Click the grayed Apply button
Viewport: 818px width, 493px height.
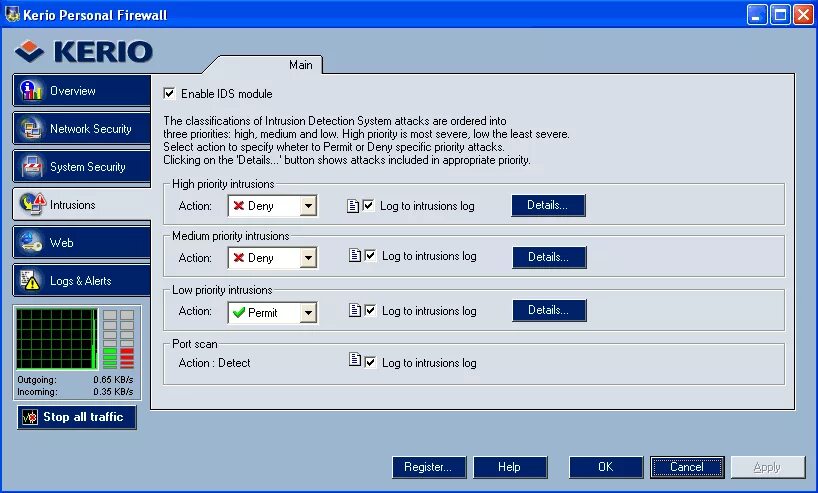pyautogui.click(x=768, y=467)
